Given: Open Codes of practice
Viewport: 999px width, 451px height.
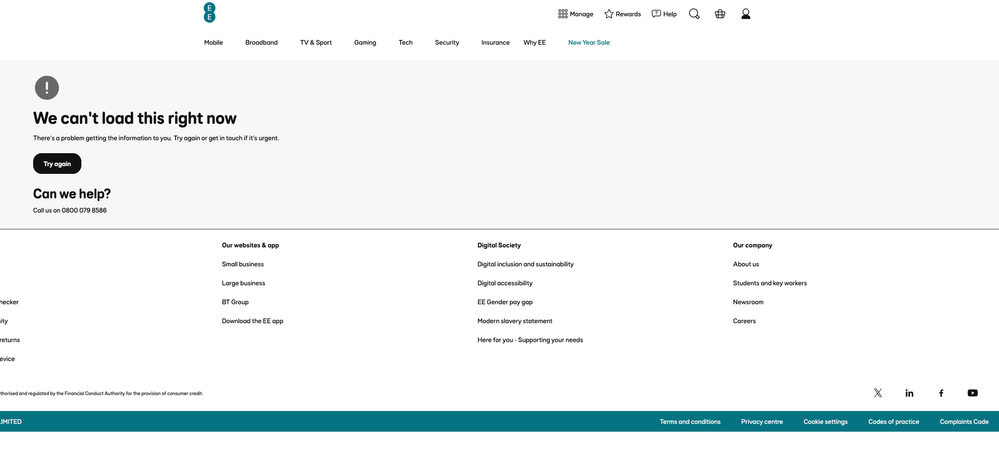Looking at the screenshot, I should [x=893, y=422].
